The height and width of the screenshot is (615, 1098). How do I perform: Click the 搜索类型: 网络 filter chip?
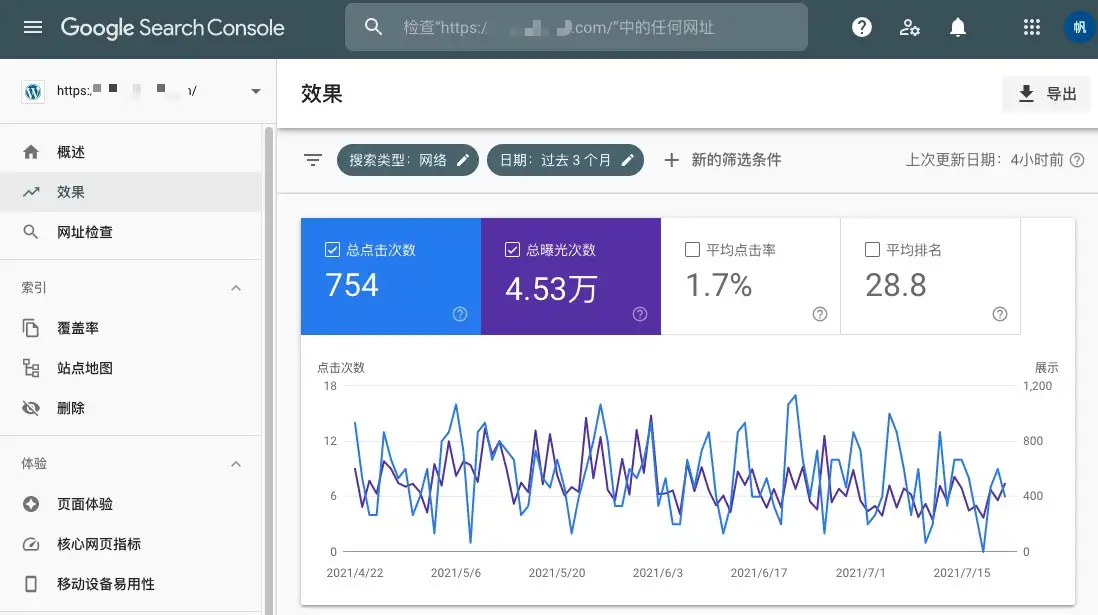tap(408, 160)
